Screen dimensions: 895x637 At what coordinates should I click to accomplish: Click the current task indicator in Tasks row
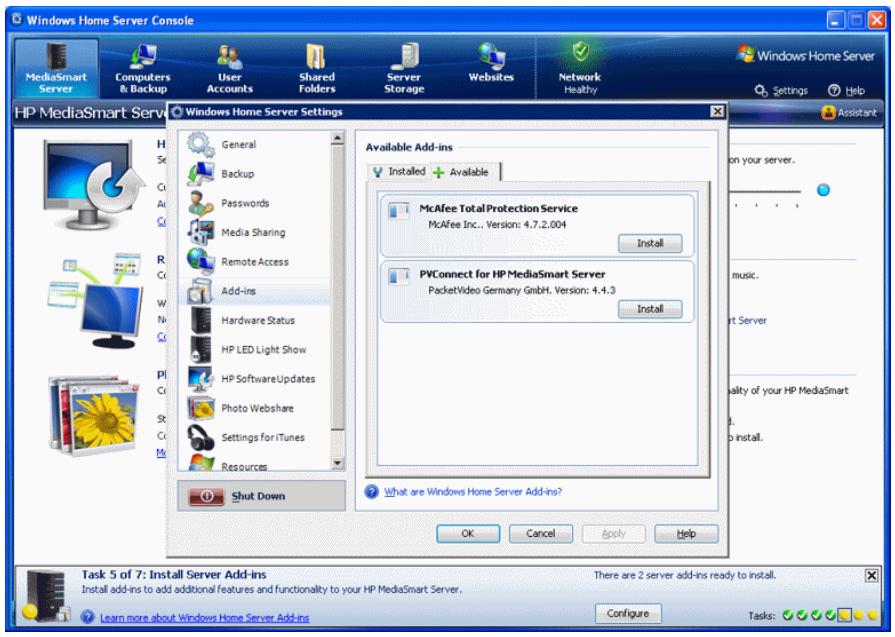pyautogui.click(x=844, y=615)
